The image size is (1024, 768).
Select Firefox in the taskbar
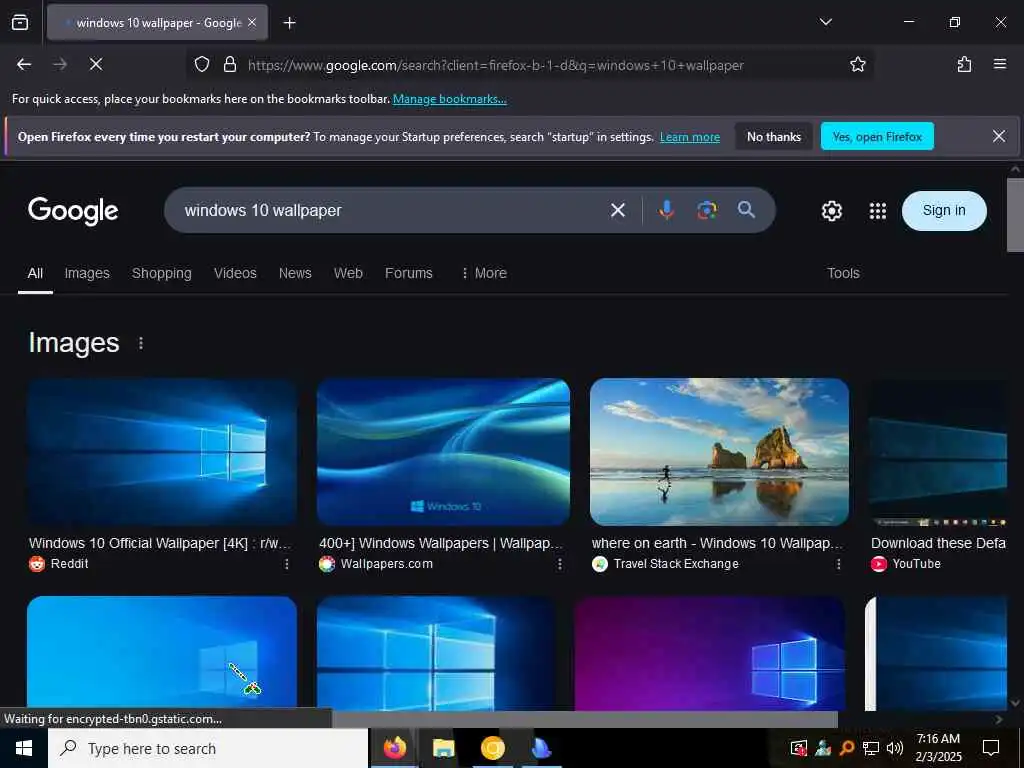[x=394, y=748]
